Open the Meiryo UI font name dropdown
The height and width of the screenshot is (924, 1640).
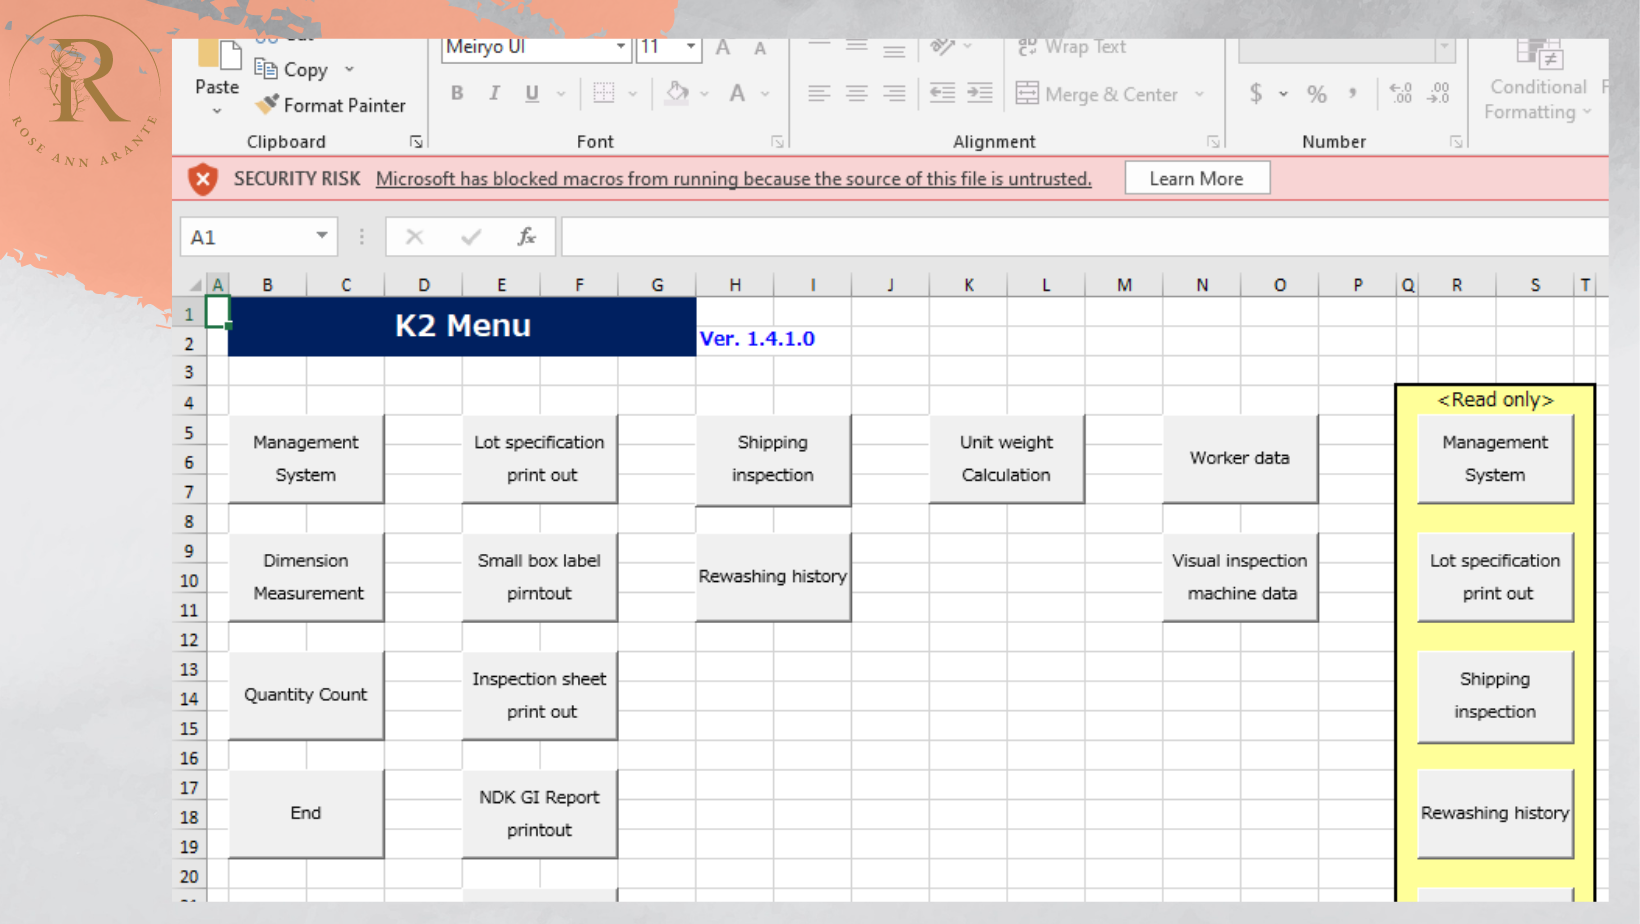(x=621, y=47)
